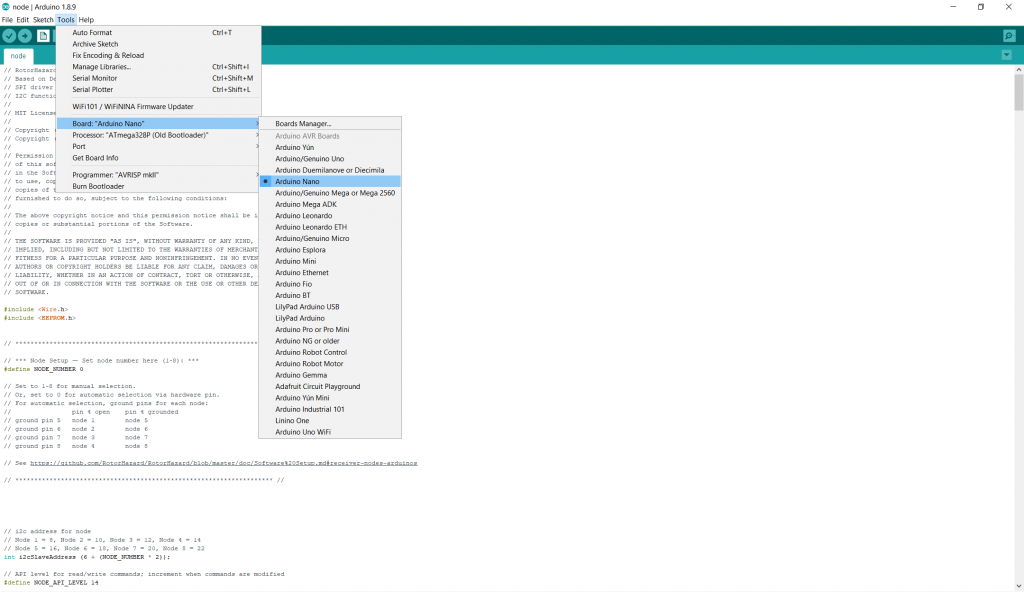Choose Arduino Robot Control board
Screen dimensions: 1024x592
[330, 352]
